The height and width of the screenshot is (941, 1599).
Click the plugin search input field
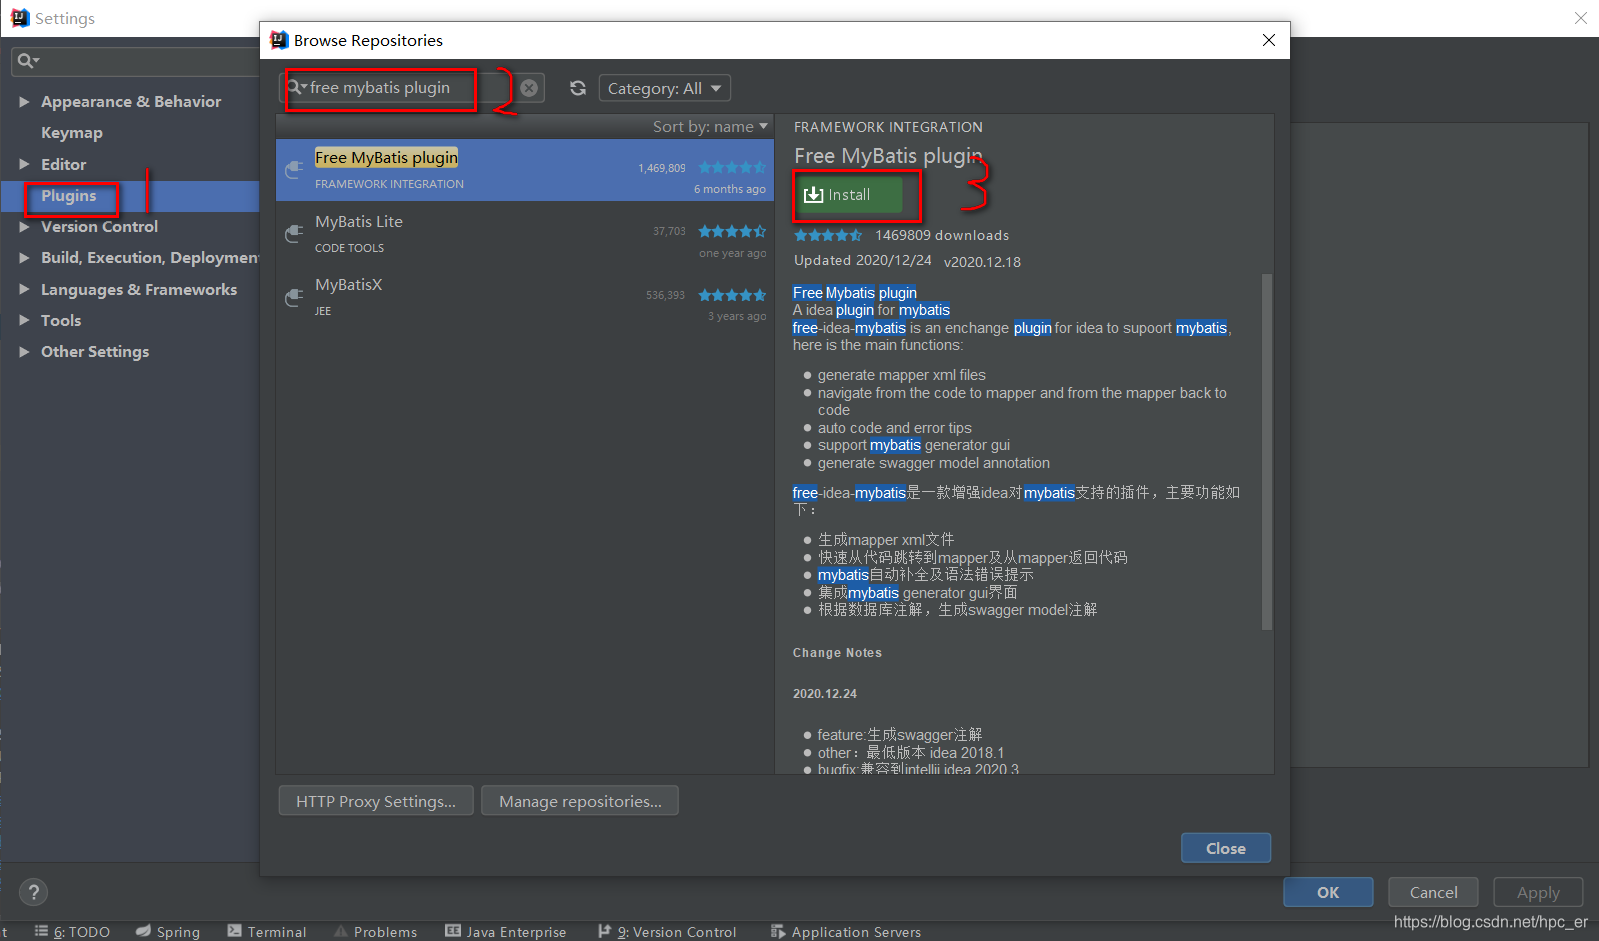(410, 88)
